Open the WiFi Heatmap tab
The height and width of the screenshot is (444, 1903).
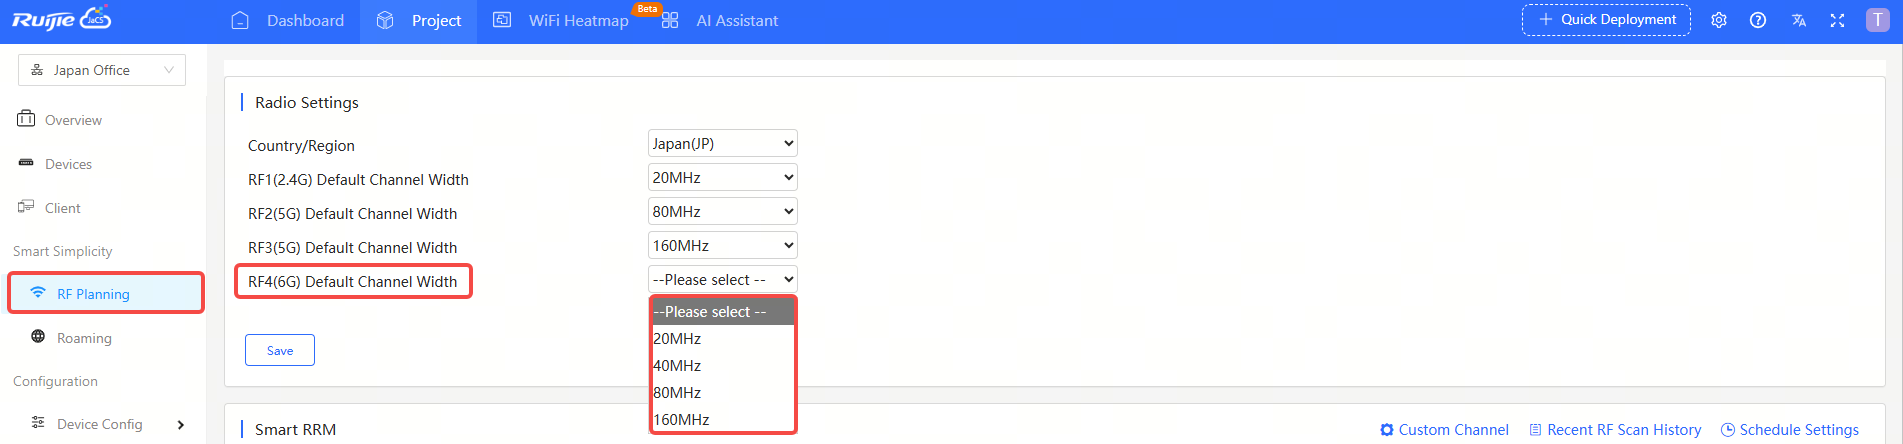561,21
